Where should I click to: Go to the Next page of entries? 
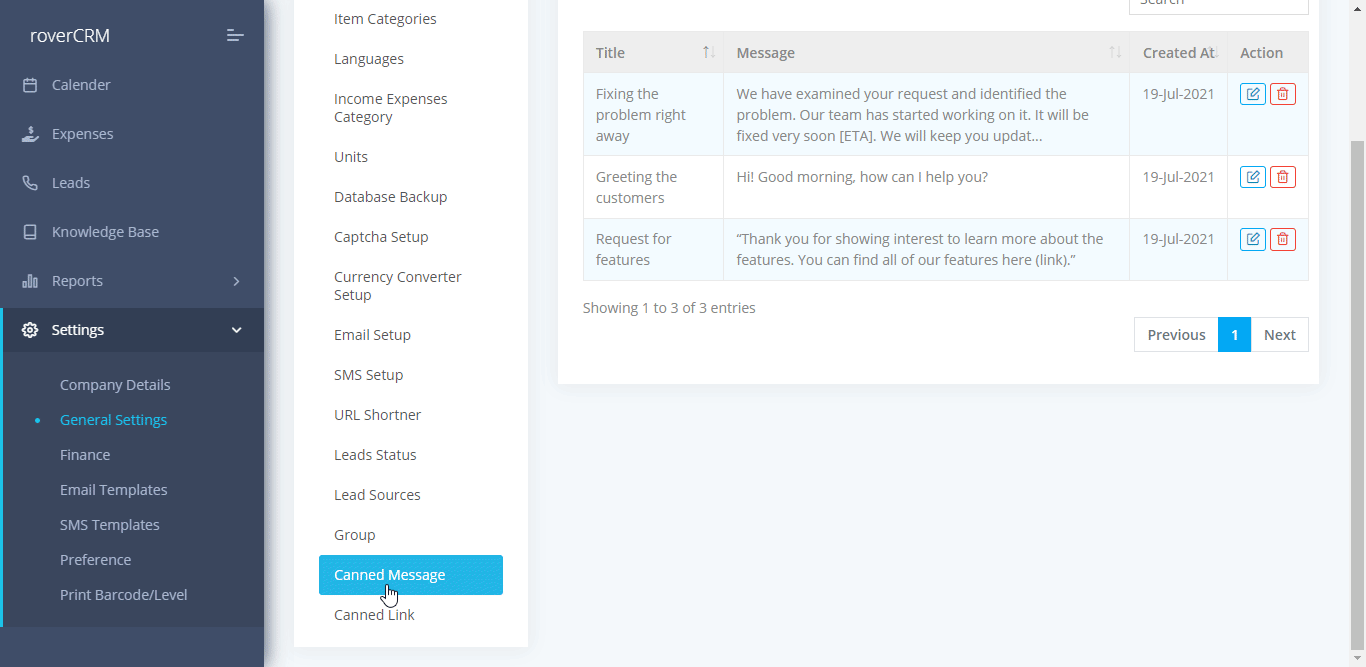coord(1279,335)
